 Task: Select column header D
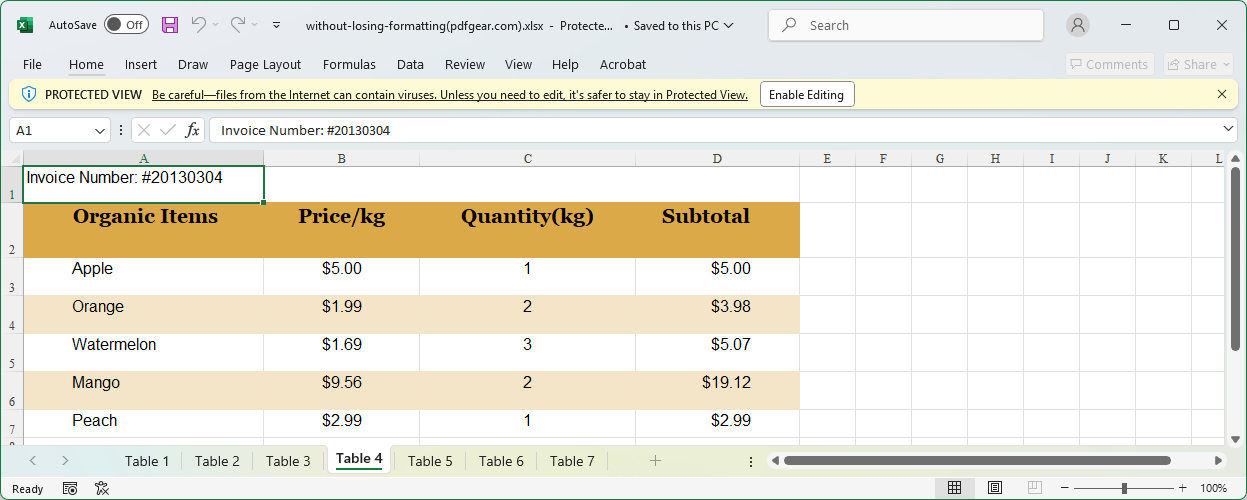click(717, 158)
